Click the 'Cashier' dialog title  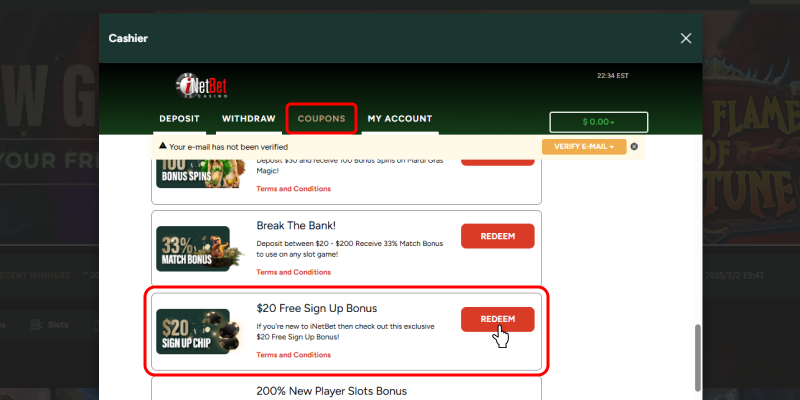pyautogui.click(x=128, y=38)
